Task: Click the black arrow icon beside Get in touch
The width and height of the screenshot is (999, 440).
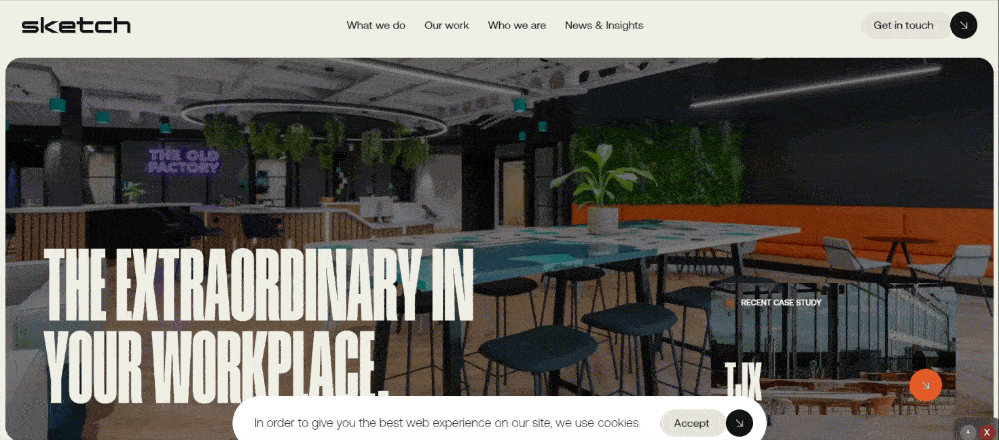Action: point(963,25)
